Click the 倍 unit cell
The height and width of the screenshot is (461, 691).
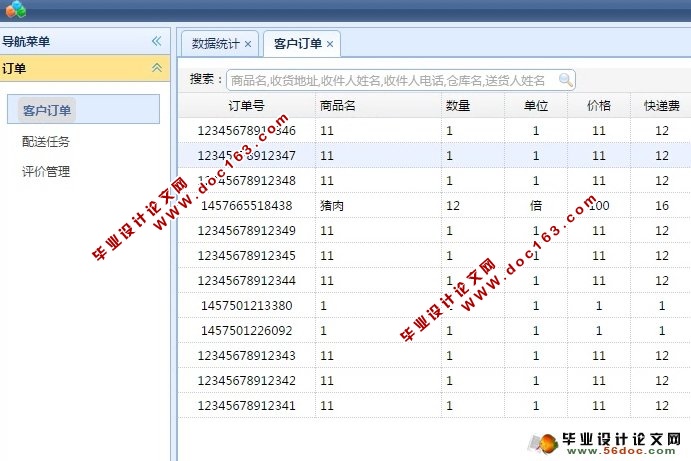click(x=536, y=205)
